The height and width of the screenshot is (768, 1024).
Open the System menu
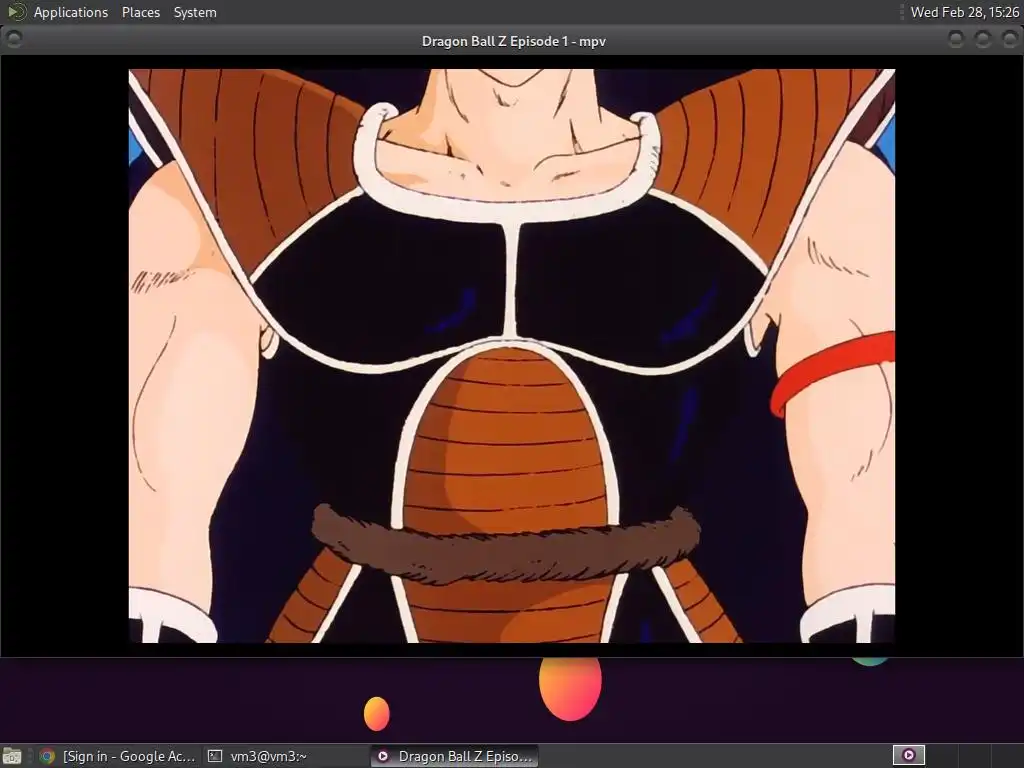[195, 12]
